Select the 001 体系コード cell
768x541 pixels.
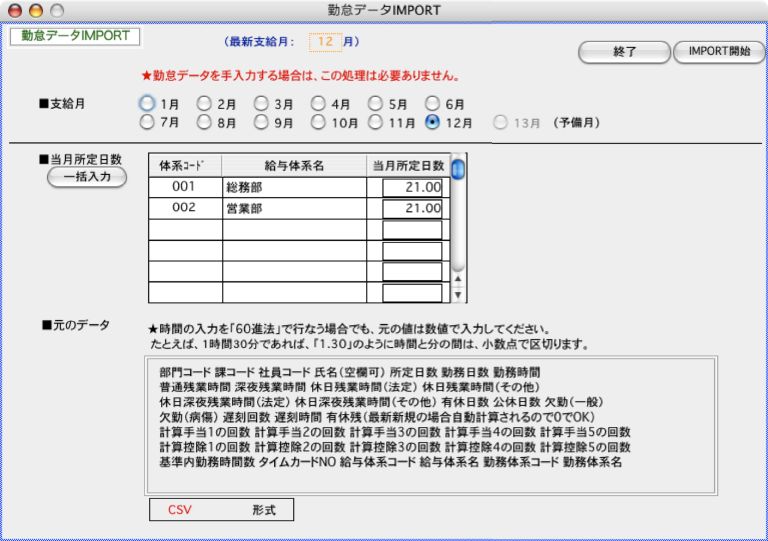click(x=184, y=187)
